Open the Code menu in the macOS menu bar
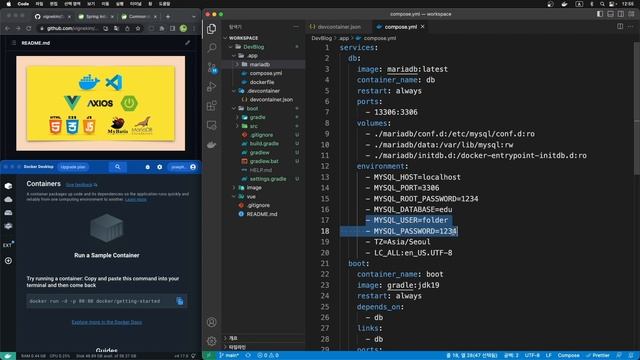Screen dimensions: 640x360 (x=23, y=4)
